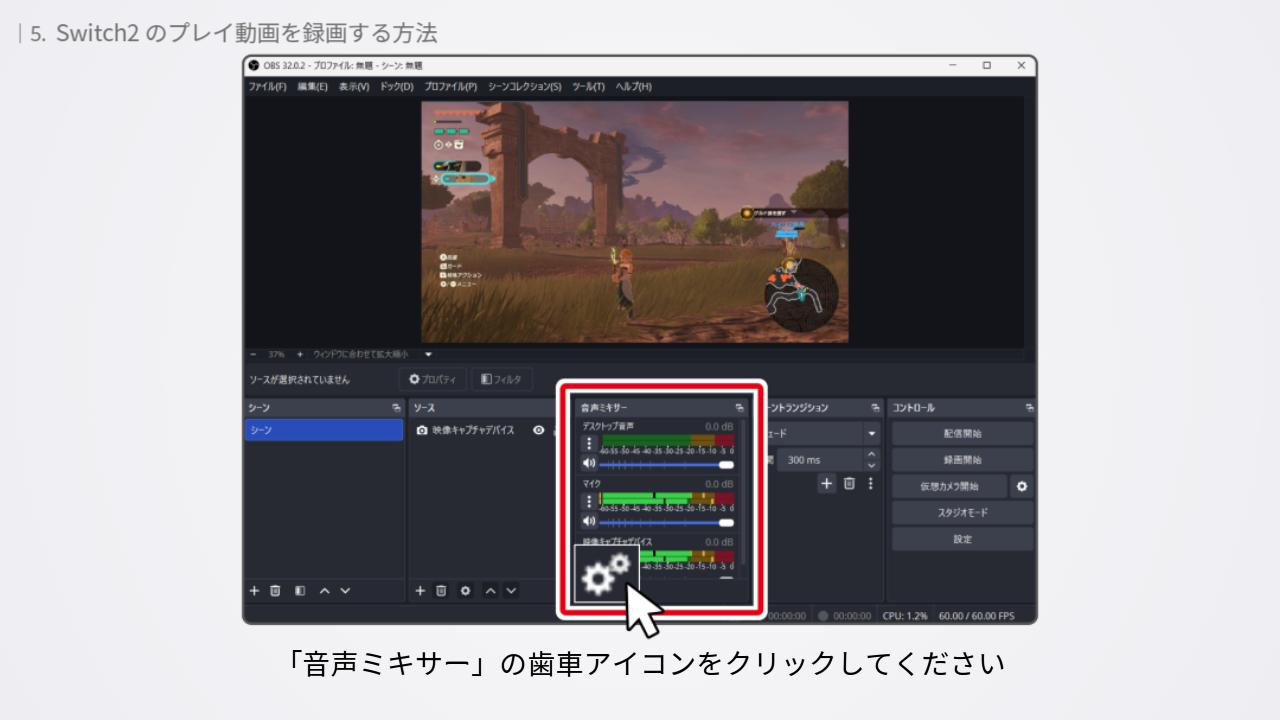This screenshot has height=720, width=1280.
Task: Open the ツール(T) menu
Action: pyautogui.click(x=588, y=87)
